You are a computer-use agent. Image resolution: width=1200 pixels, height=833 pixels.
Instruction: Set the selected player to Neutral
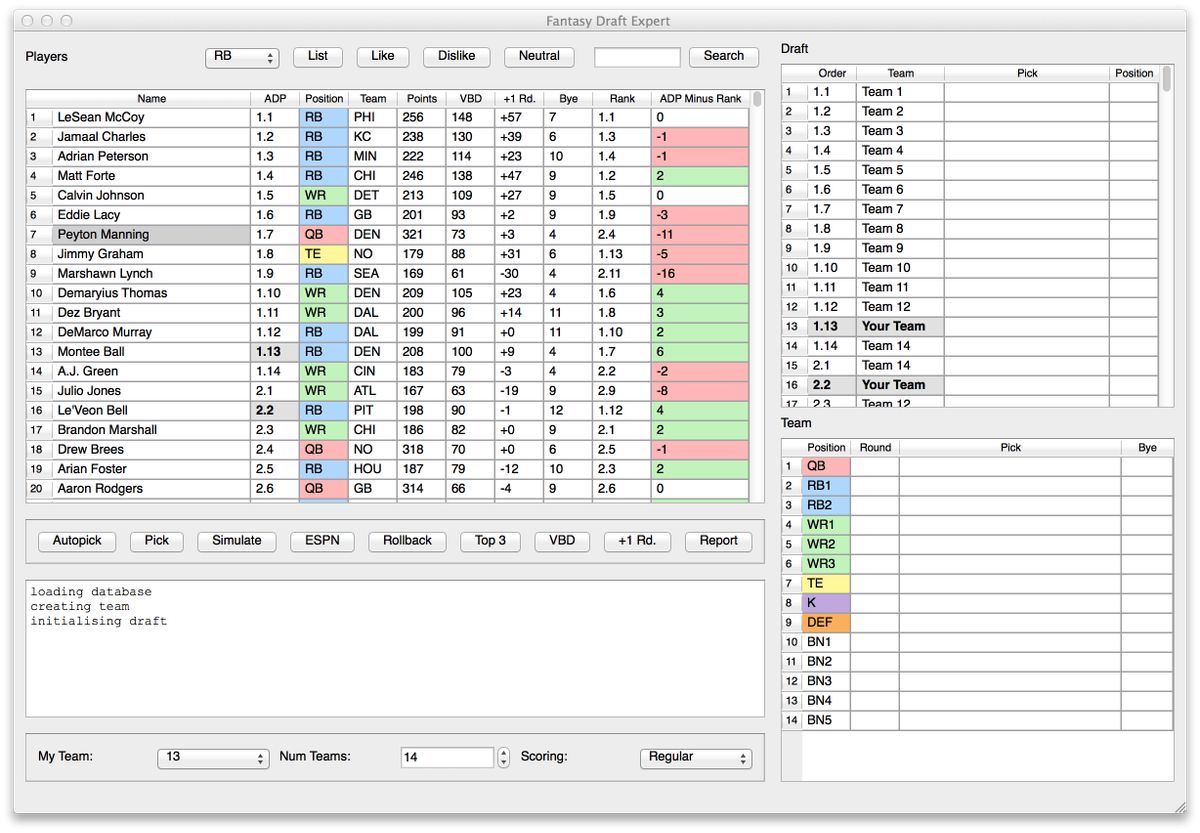point(538,56)
